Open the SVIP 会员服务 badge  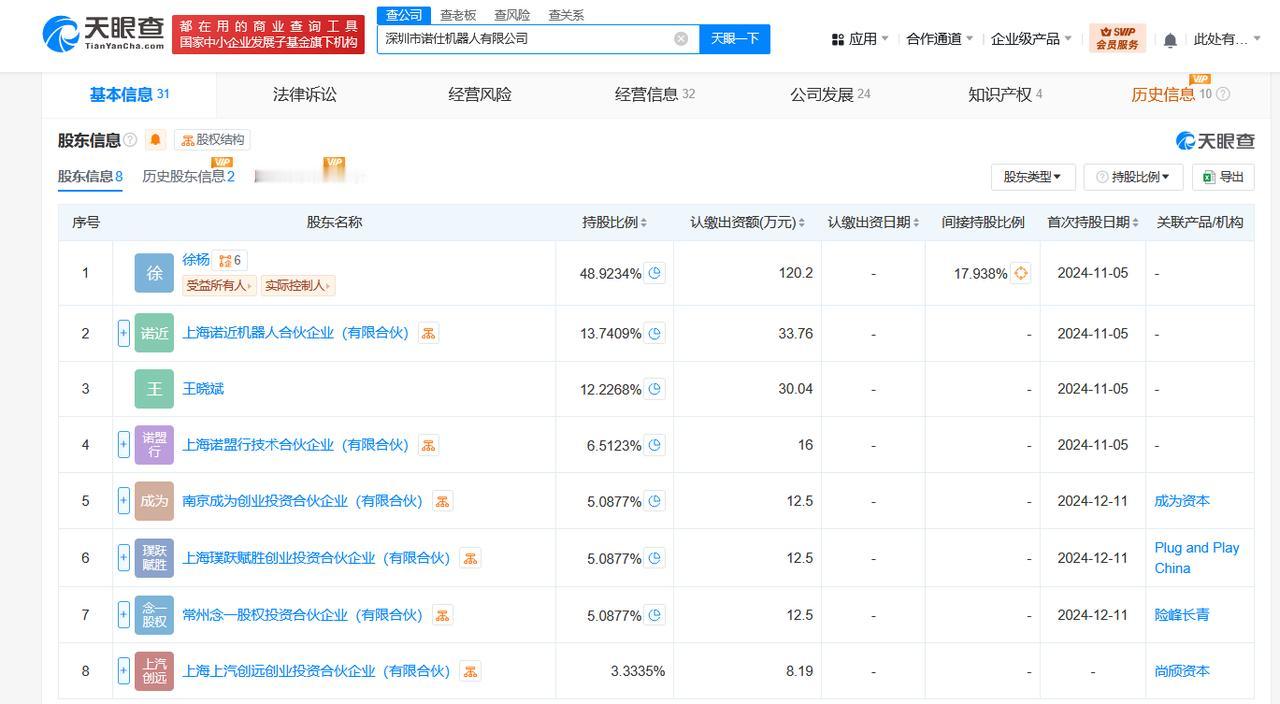tap(1117, 39)
